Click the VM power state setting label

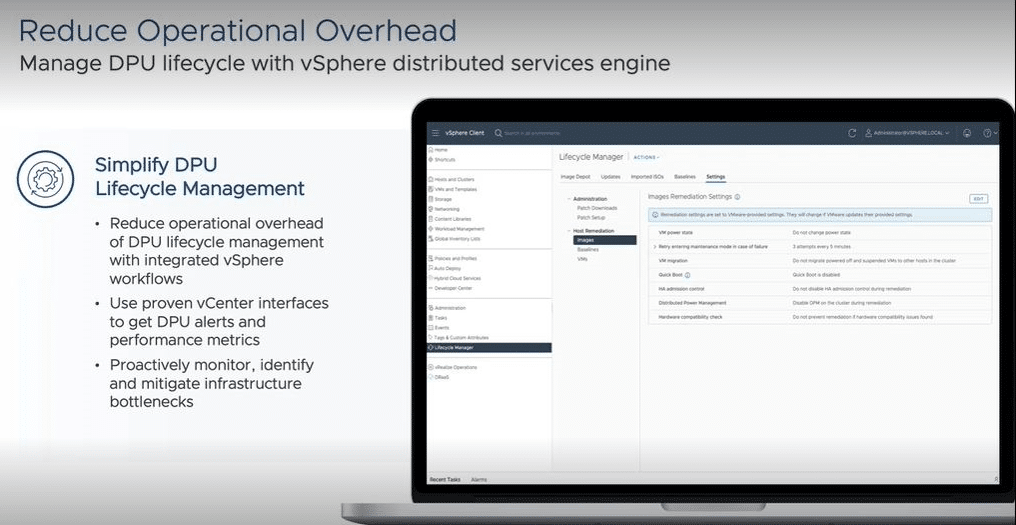[x=675, y=232]
